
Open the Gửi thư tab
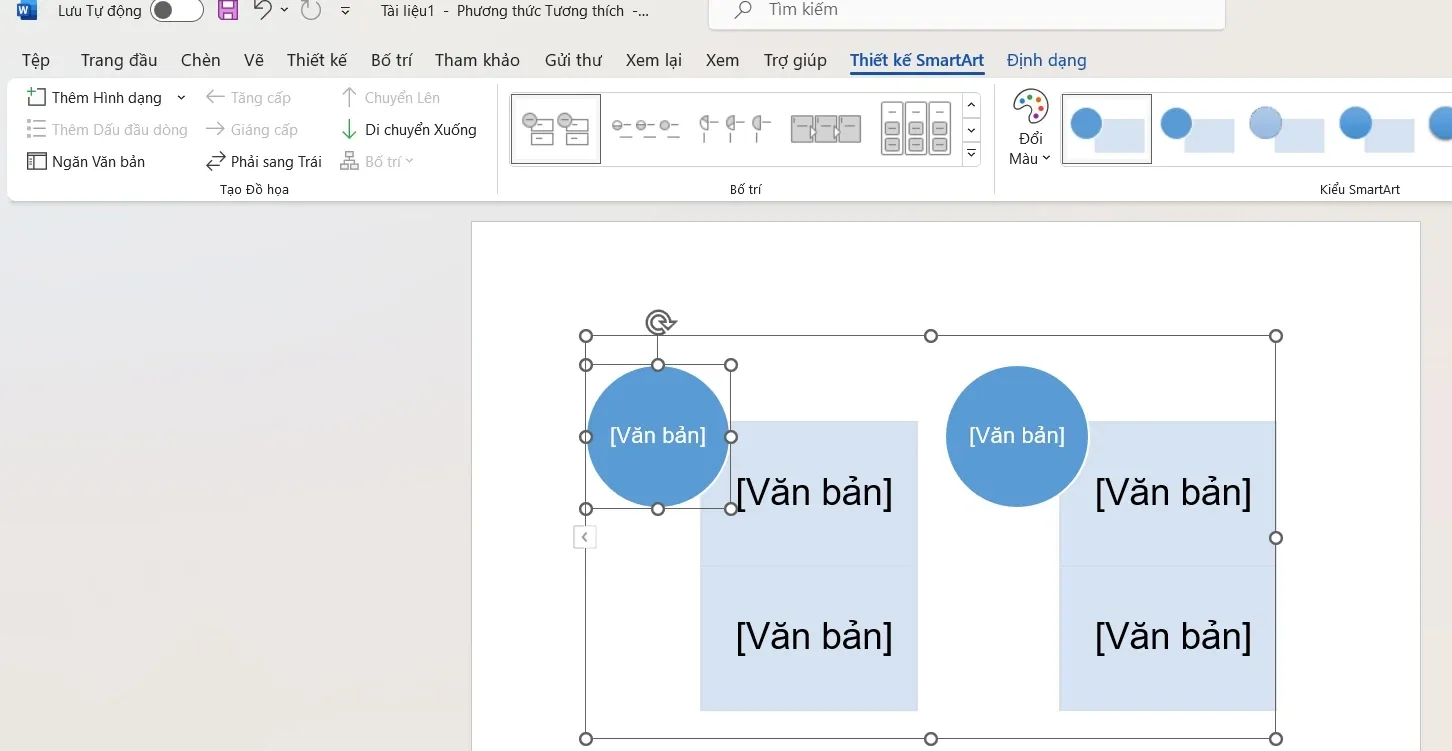[x=573, y=60]
